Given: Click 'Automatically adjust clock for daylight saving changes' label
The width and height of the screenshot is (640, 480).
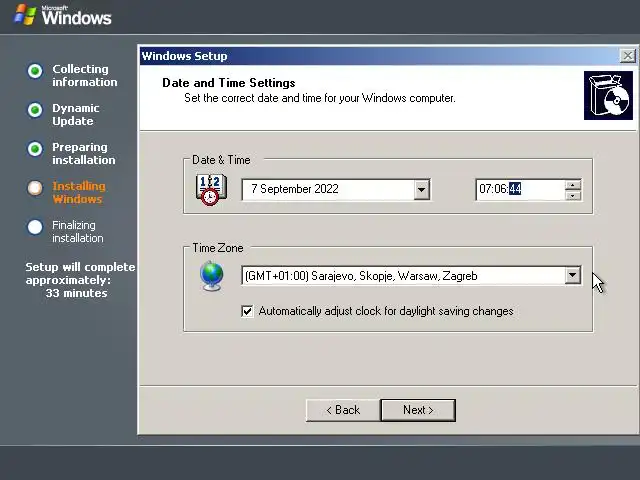Looking at the screenshot, I should click(x=386, y=311).
